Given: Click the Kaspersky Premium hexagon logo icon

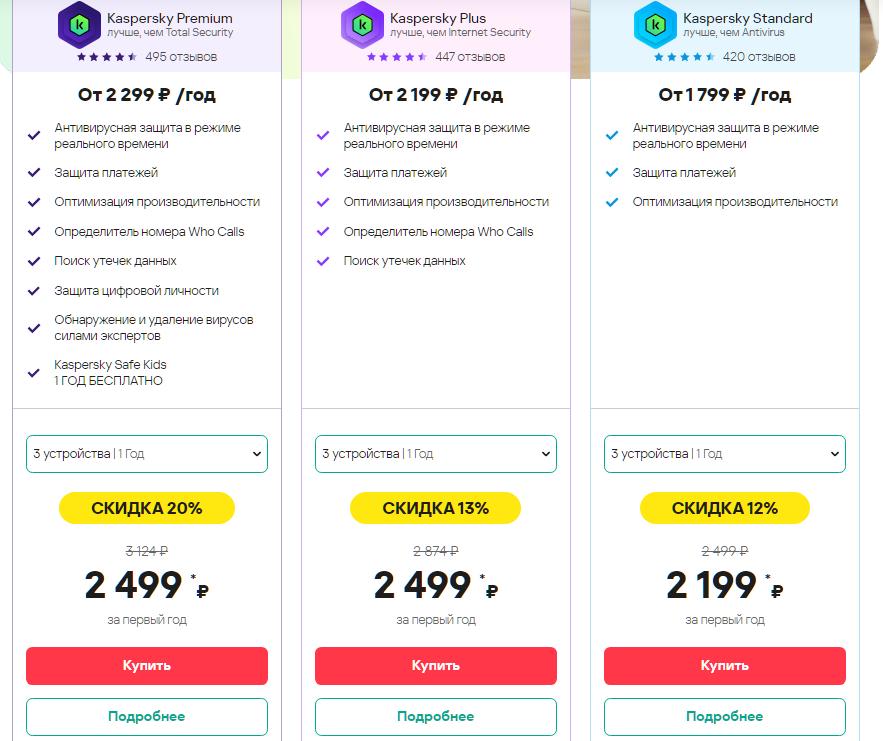Looking at the screenshot, I should click(x=78, y=25).
